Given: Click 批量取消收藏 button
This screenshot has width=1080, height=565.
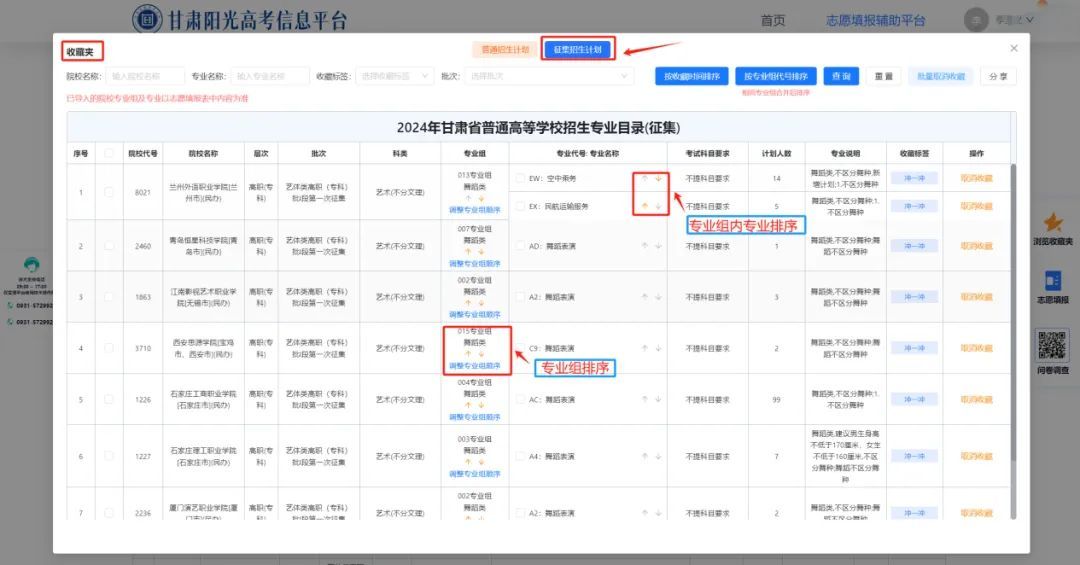Looking at the screenshot, I should click(941, 76).
